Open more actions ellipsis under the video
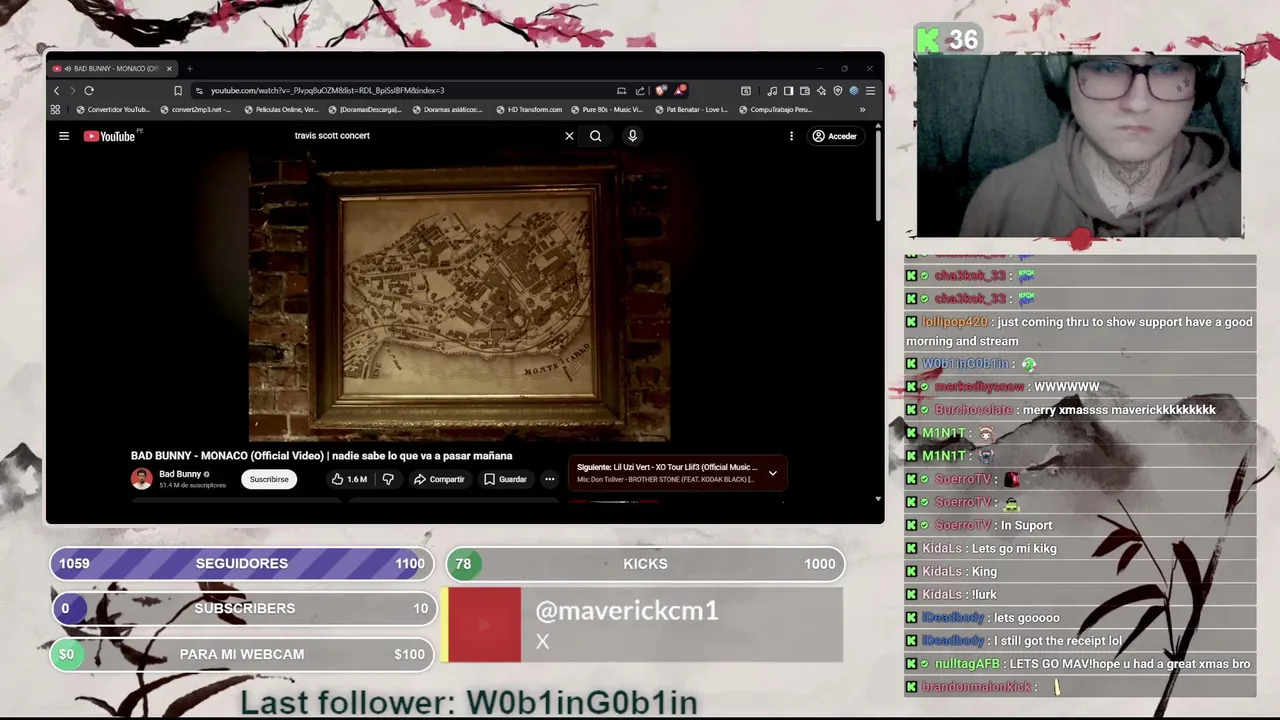 click(549, 479)
